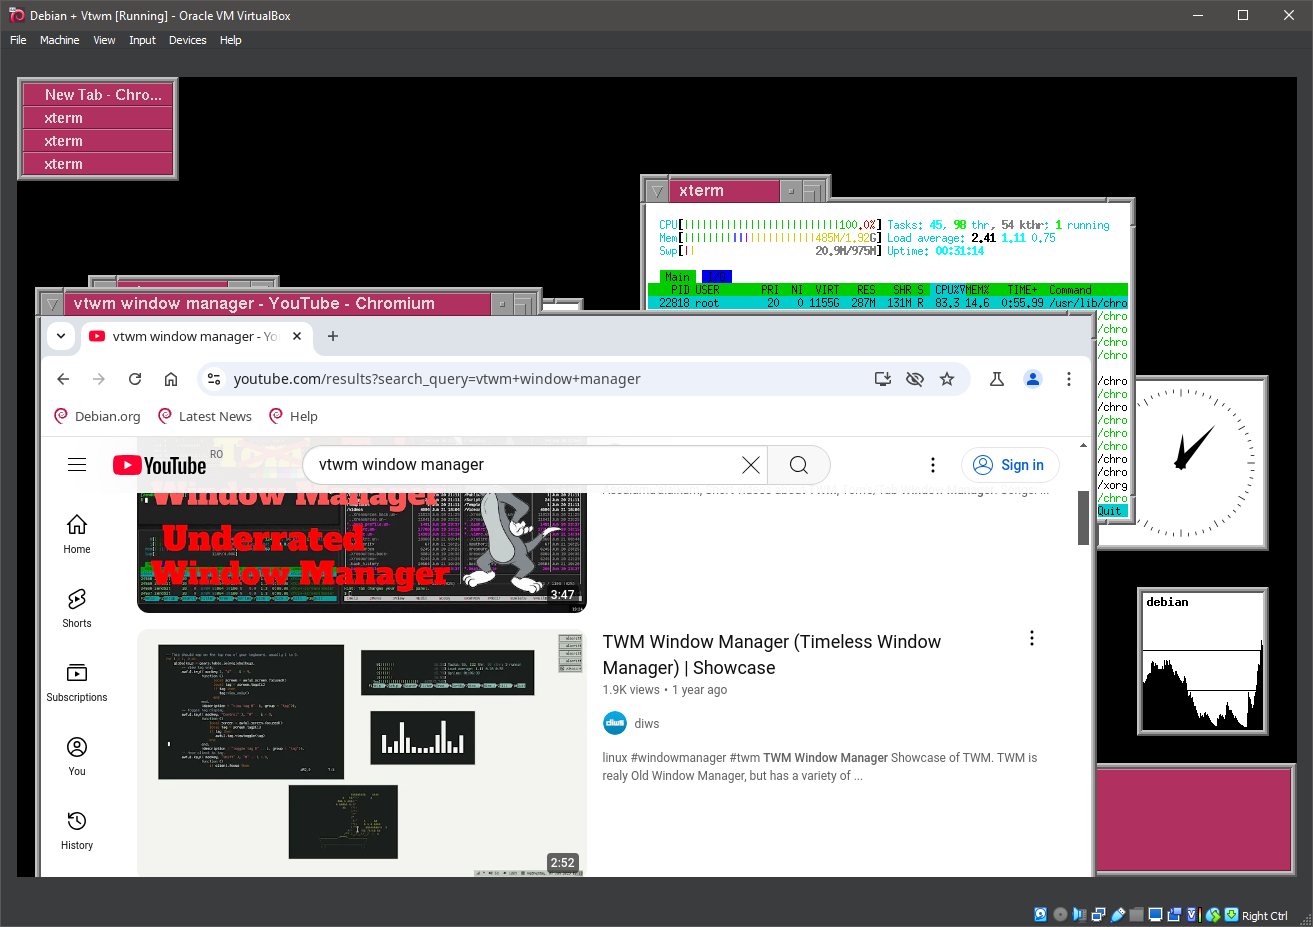Image resolution: width=1313 pixels, height=927 pixels.
Task: Clear the search query with the X
Action: (x=751, y=464)
